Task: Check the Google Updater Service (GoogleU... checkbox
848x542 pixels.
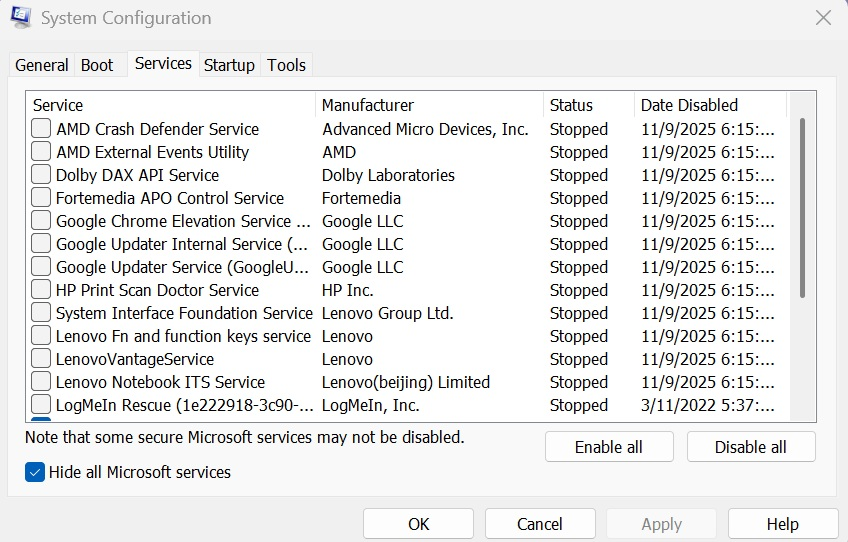Action: (41, 267)
